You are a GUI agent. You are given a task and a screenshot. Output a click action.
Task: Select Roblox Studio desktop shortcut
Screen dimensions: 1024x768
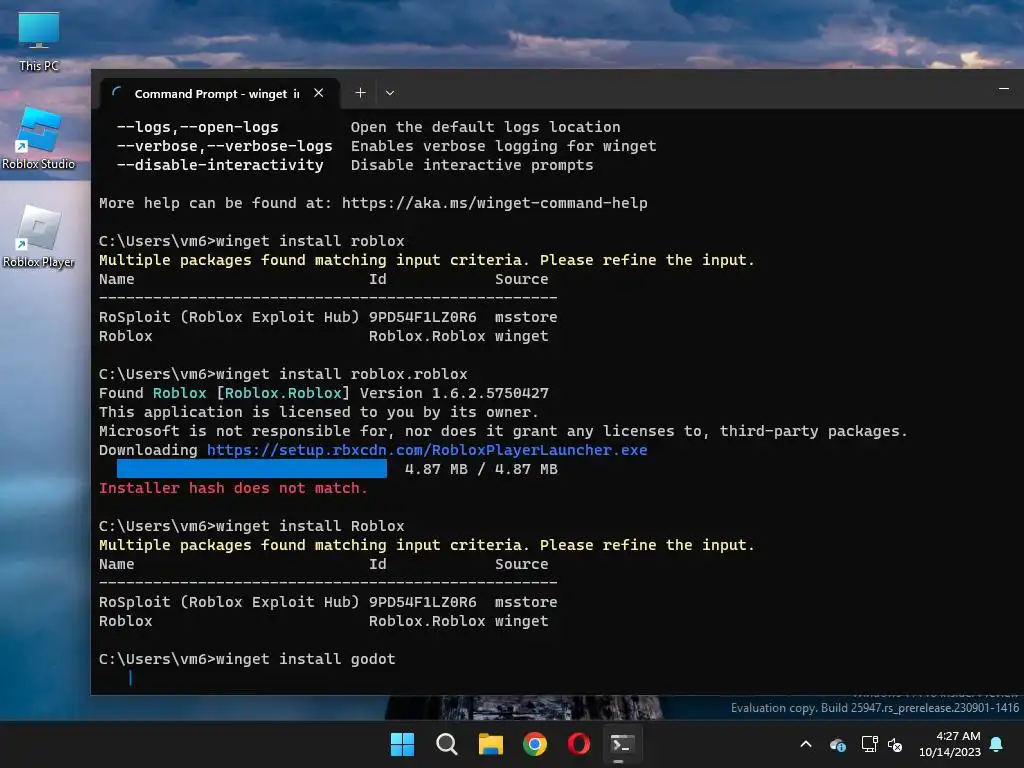pos(39,138)
